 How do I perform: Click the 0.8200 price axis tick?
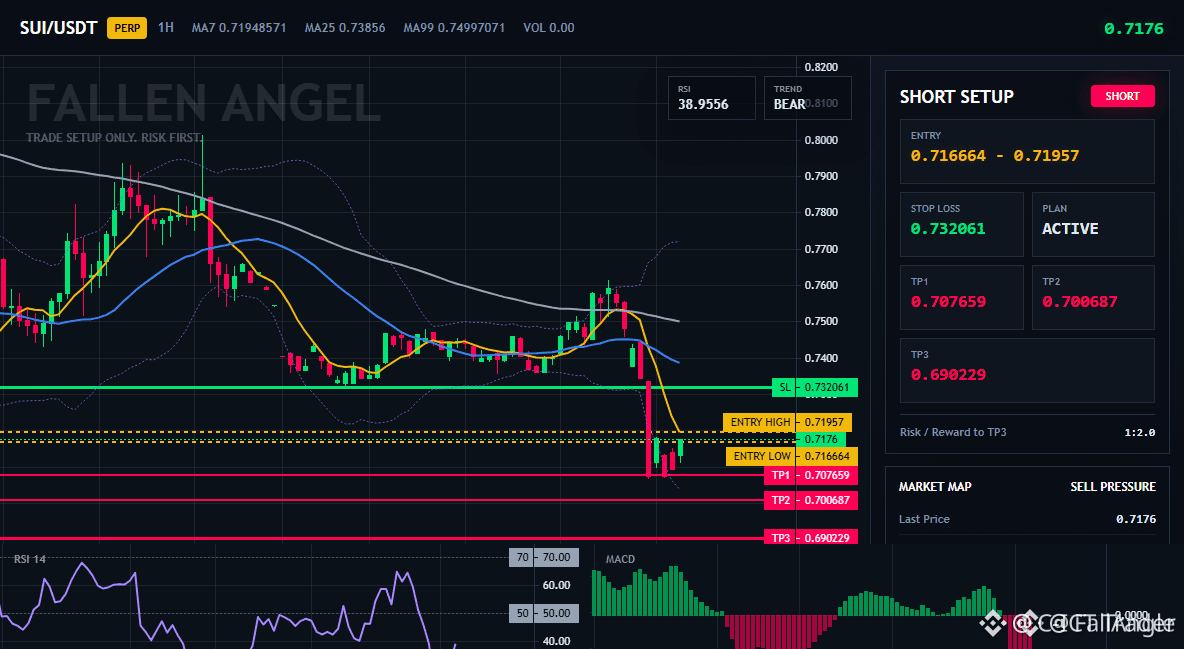pyautogui.click(x=821, y=67)
